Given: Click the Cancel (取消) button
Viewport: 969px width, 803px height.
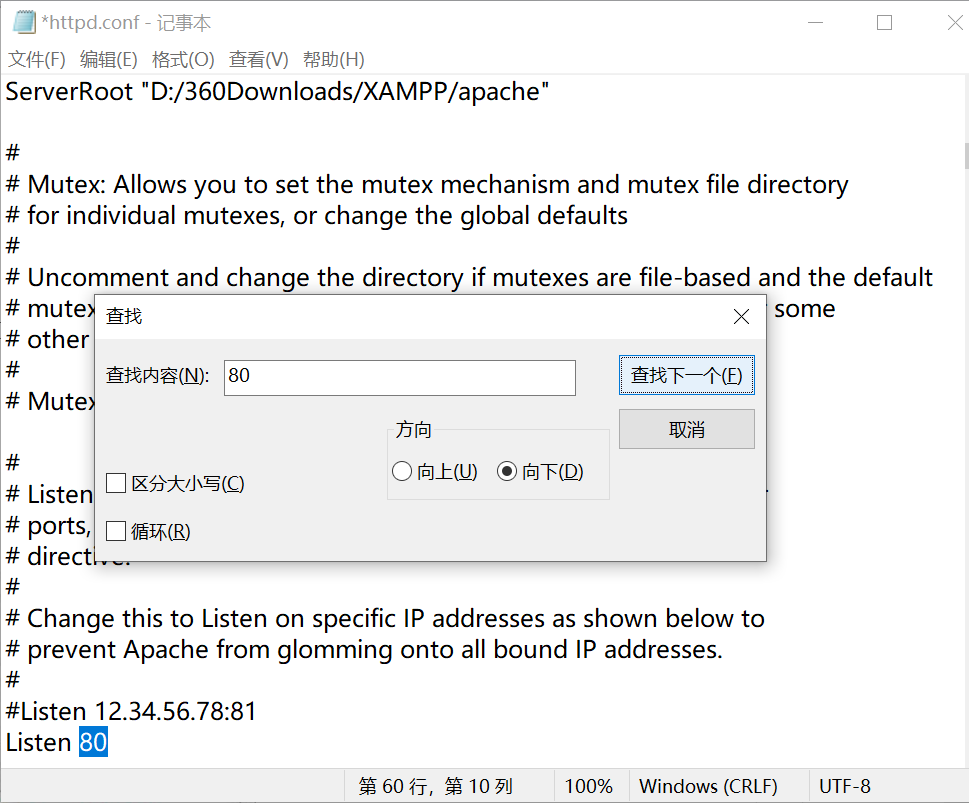Looking at the screenshot, I should 686,428.
